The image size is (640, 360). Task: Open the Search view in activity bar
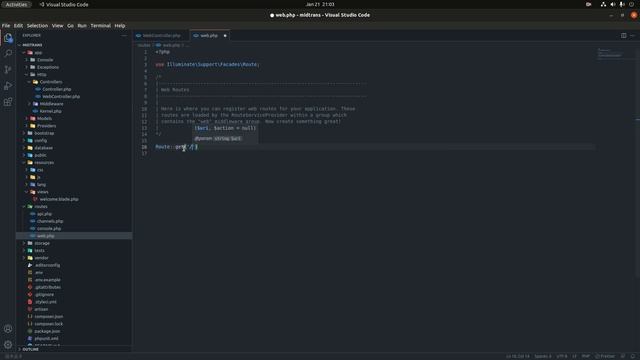tap(8, 53)
